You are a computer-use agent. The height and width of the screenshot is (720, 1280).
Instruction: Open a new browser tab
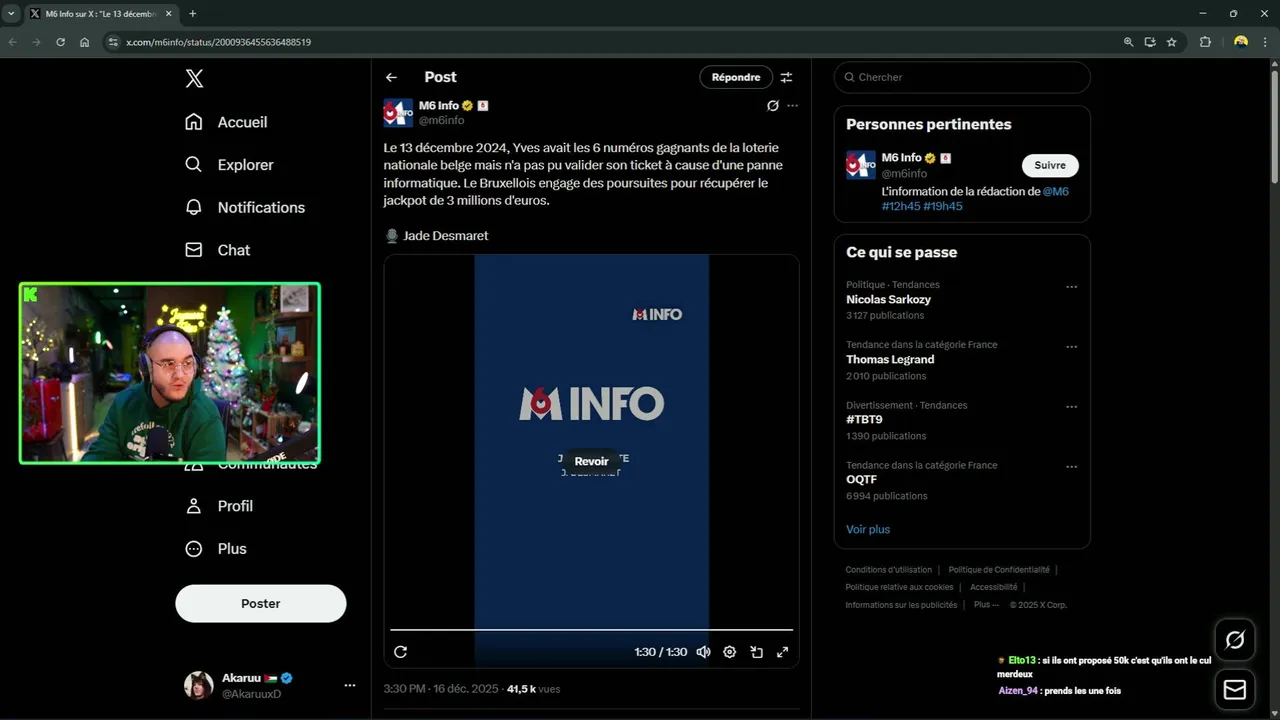coord(192,14)
